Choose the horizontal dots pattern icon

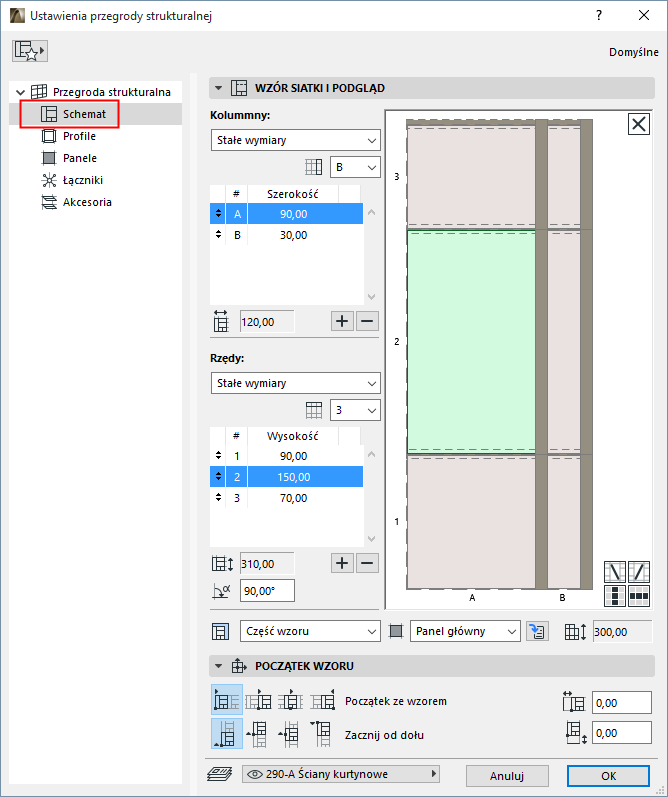coord(639,596)
